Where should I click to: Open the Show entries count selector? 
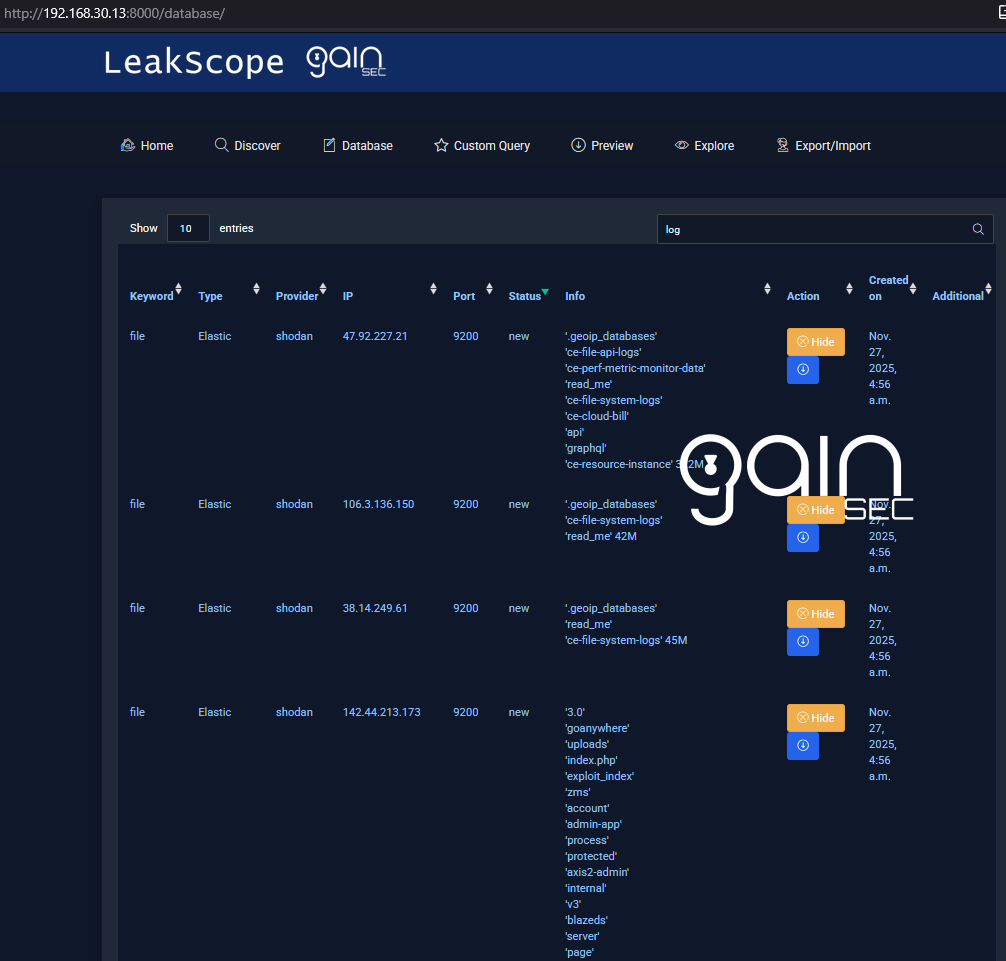click(188, 228)
